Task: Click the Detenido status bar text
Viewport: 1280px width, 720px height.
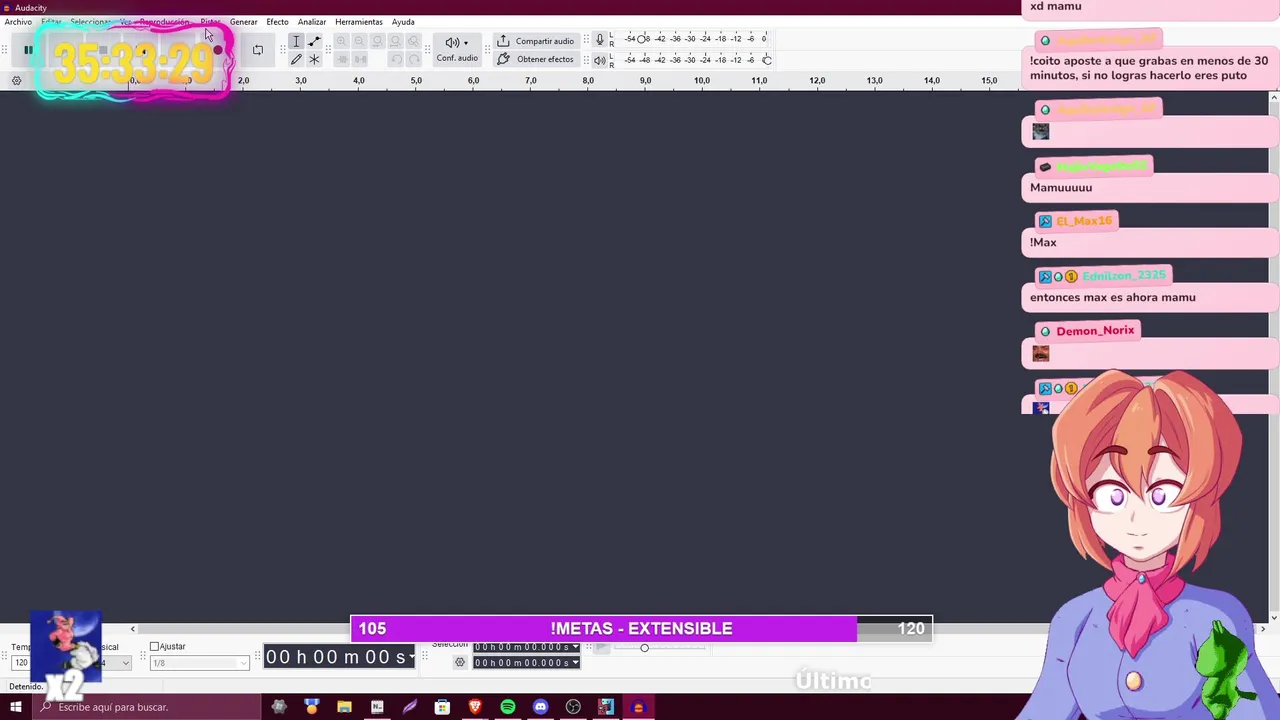Action: [26, 687]
